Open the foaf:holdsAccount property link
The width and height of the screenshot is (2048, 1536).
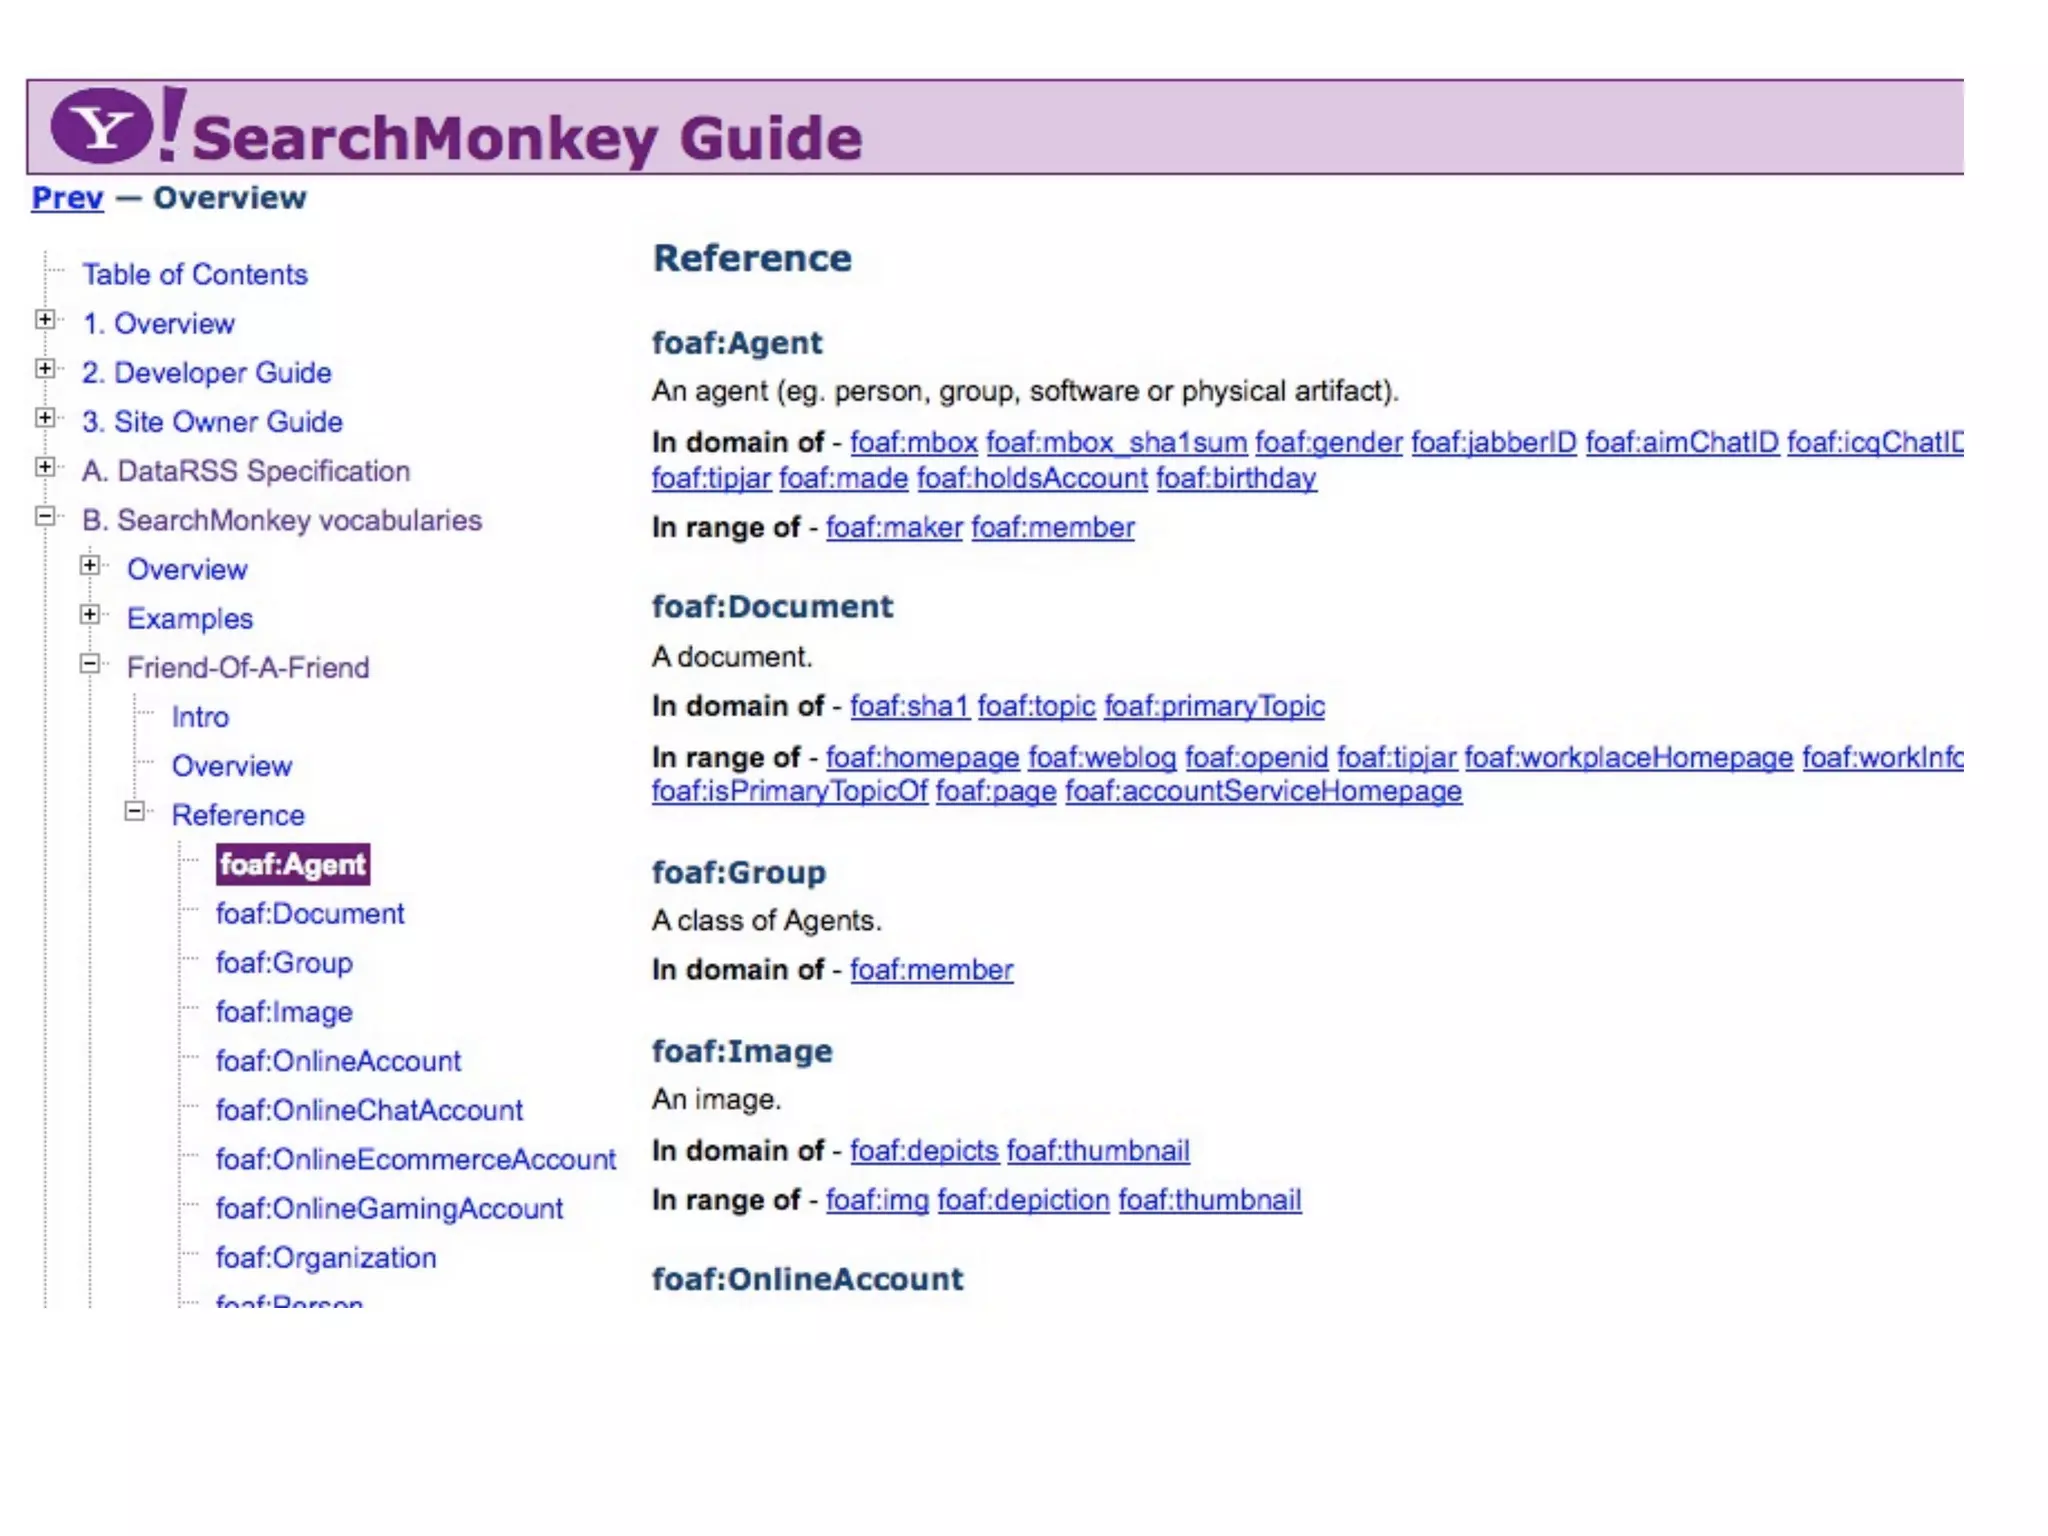(1031, 478)
